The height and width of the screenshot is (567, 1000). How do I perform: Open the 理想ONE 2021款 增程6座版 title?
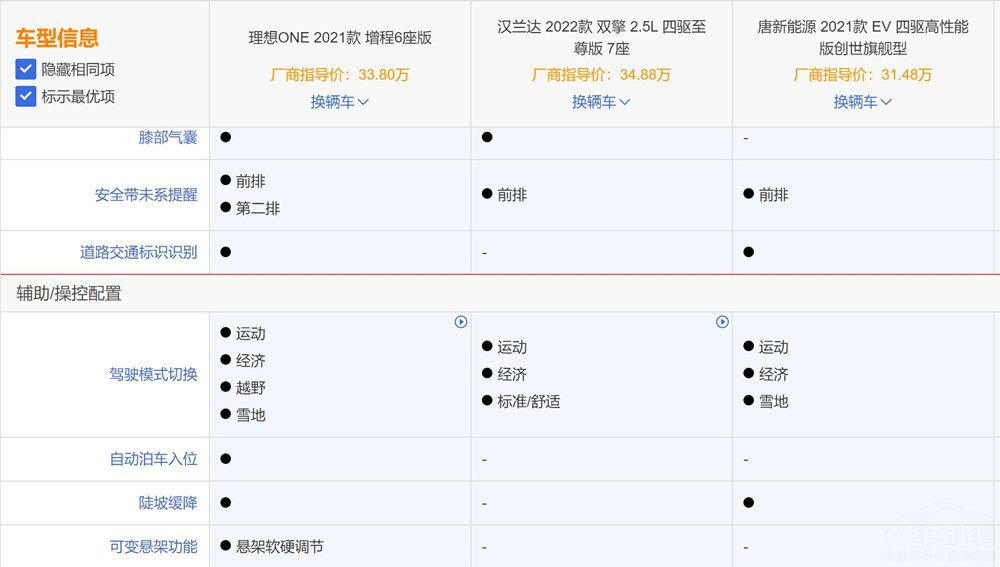[x=340, y=39]
